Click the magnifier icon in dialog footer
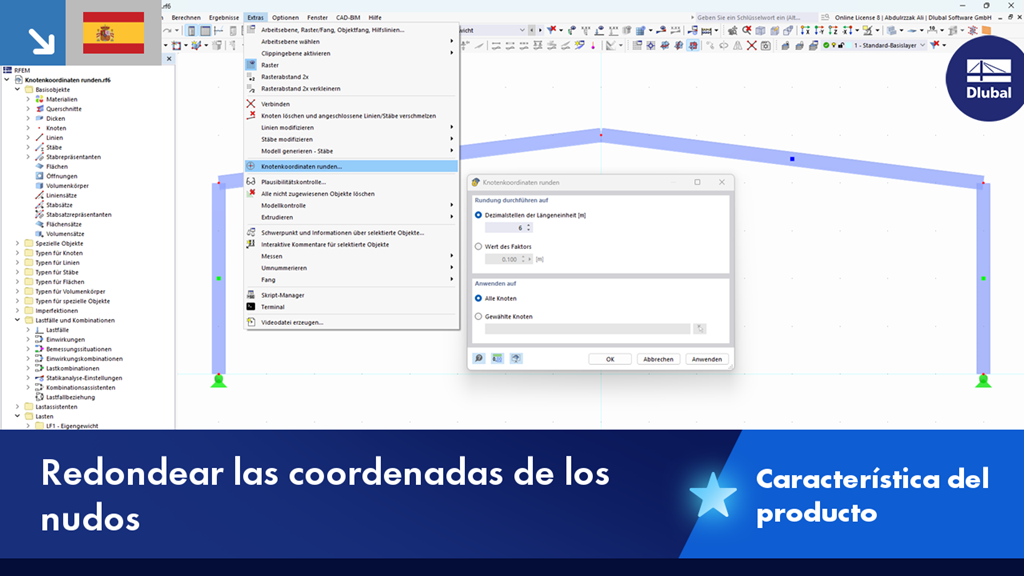1024x576 pixels. point(479,359)
